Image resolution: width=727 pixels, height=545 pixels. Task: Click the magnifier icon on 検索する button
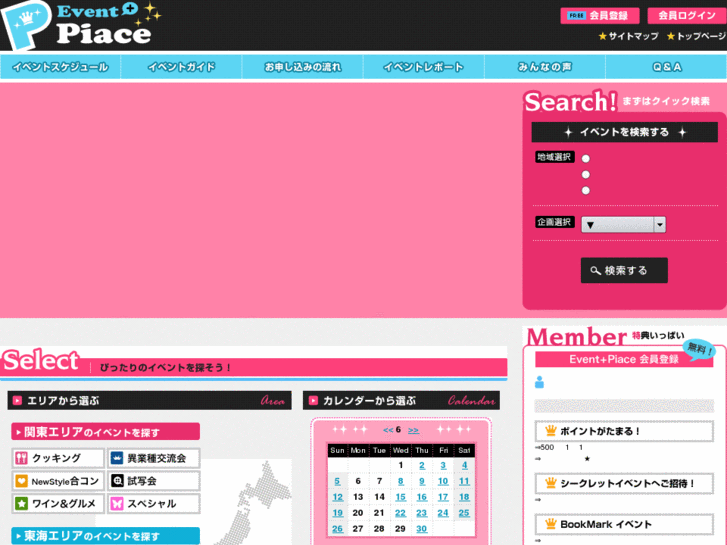point(595,270)
